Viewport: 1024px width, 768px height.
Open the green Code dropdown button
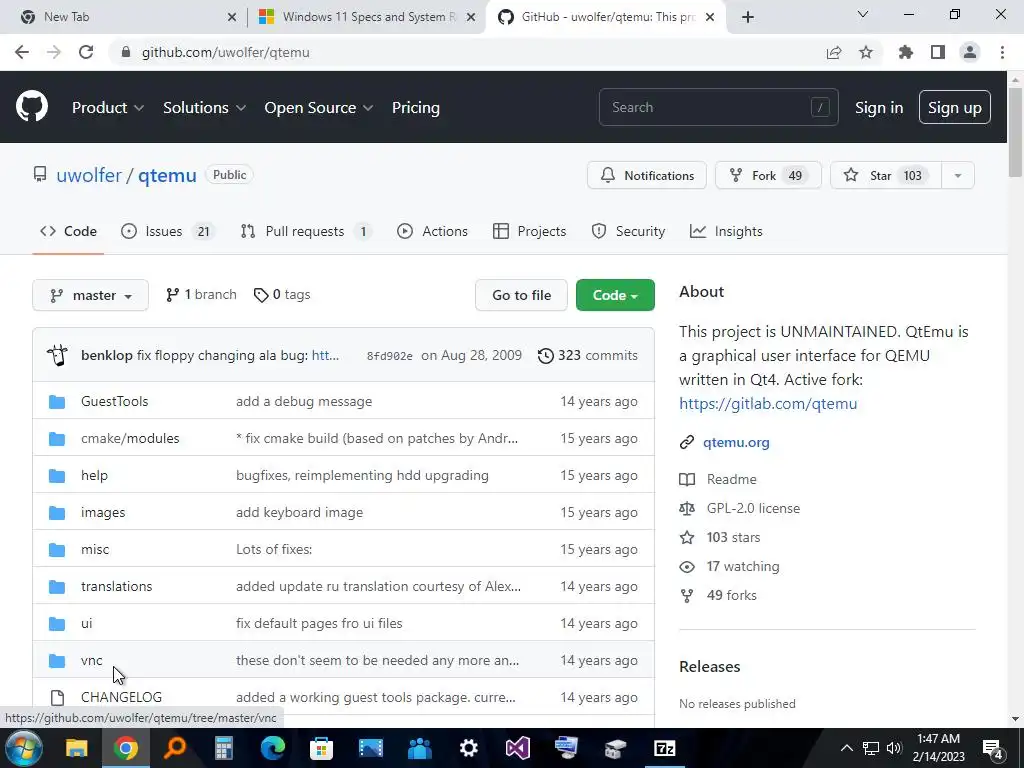pyautogui.click(x=615, y=295)
